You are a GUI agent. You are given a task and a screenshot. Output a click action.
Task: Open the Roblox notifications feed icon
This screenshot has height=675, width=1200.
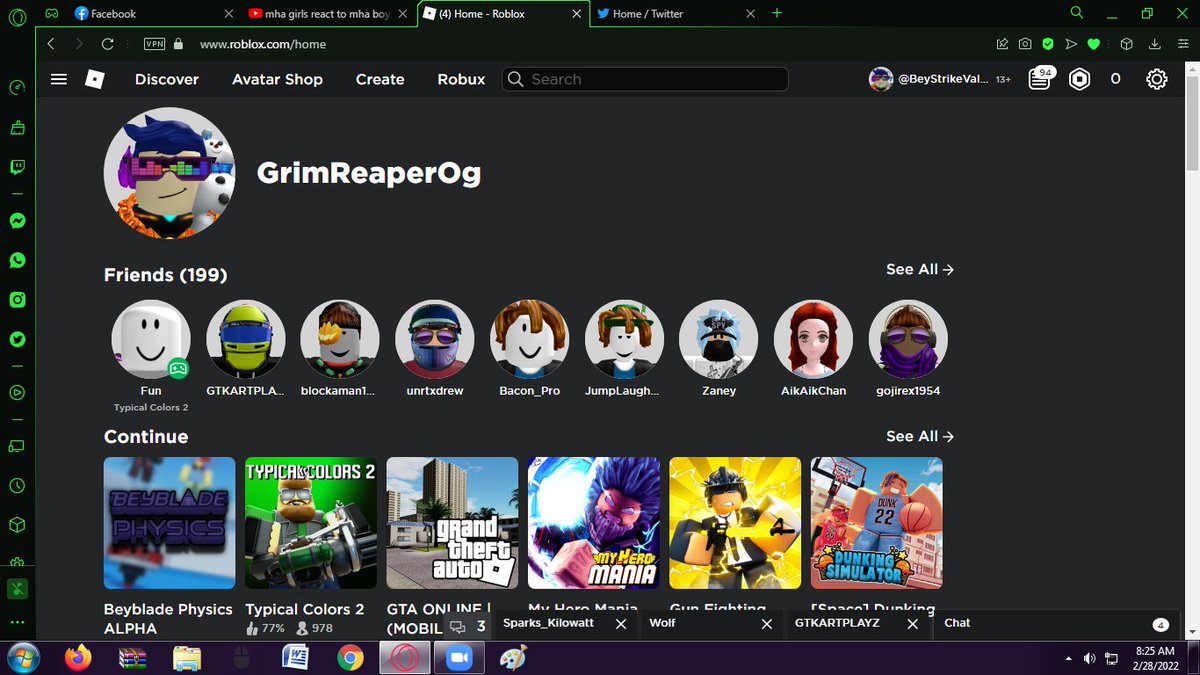pyautogui.click(x=1040, y=79)
